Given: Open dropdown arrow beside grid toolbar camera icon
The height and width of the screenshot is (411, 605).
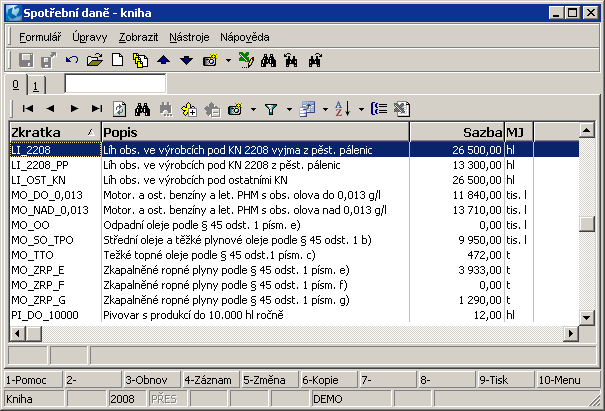Looking at the screenshot, I should pos(253,109).
